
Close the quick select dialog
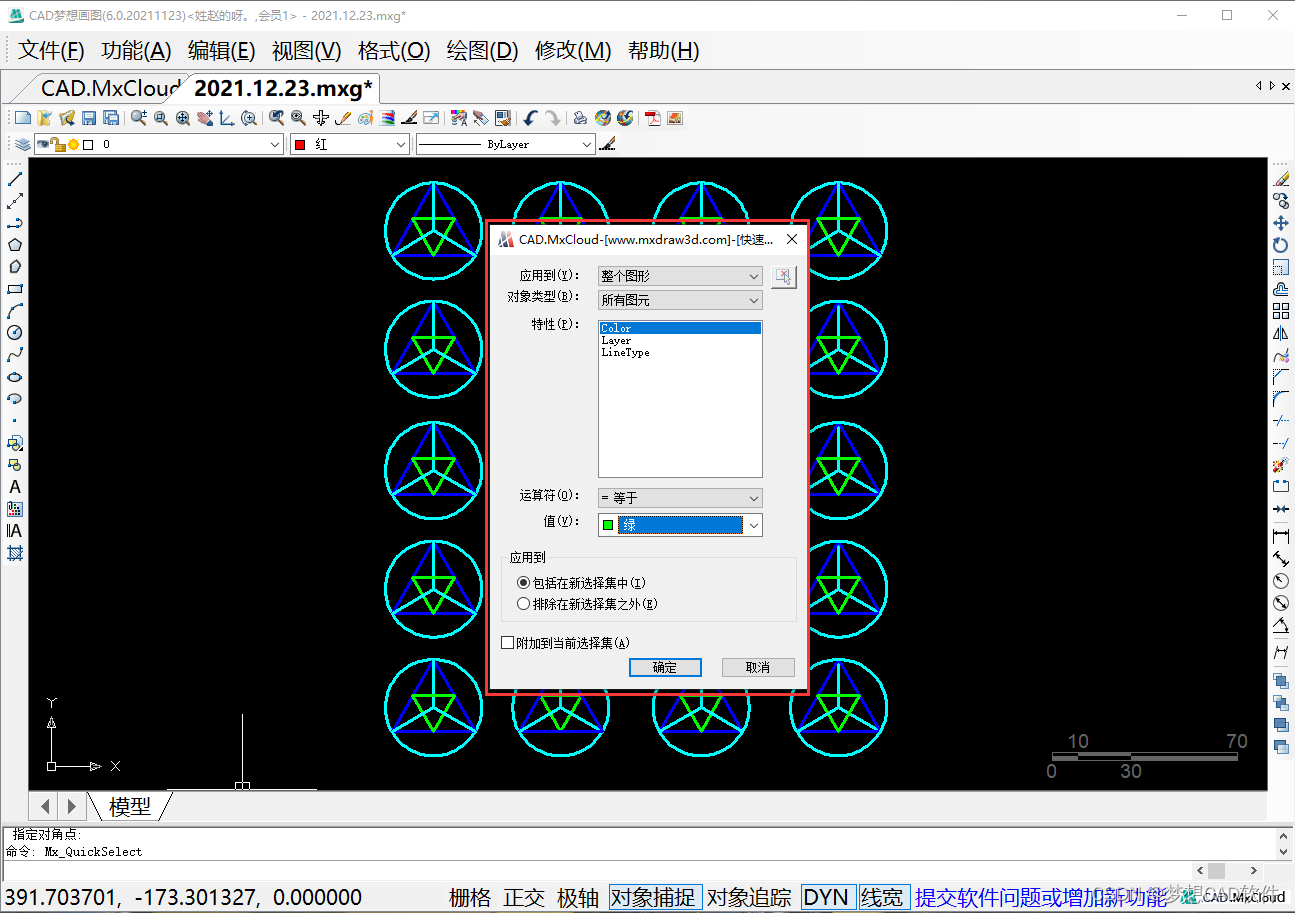tap(792, 239)
